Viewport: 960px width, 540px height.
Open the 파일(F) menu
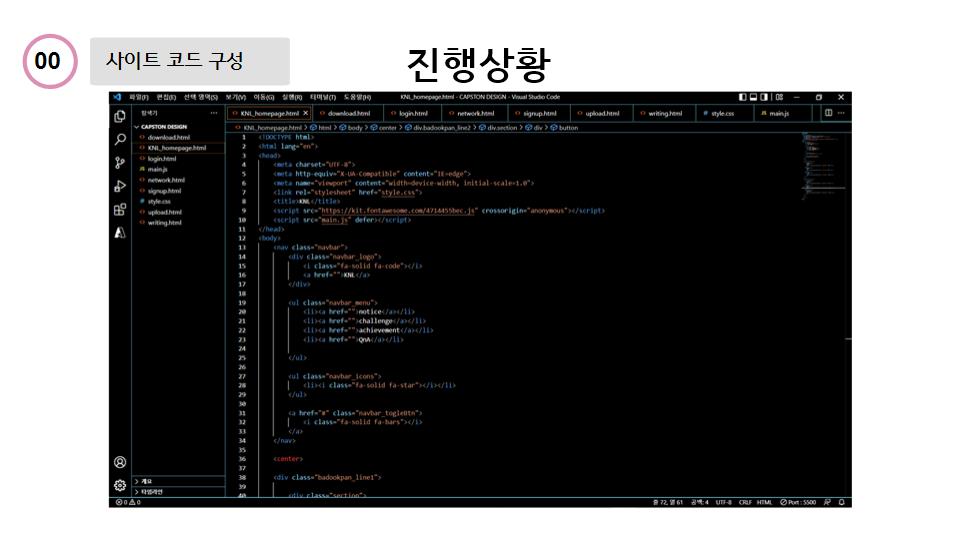139,97
